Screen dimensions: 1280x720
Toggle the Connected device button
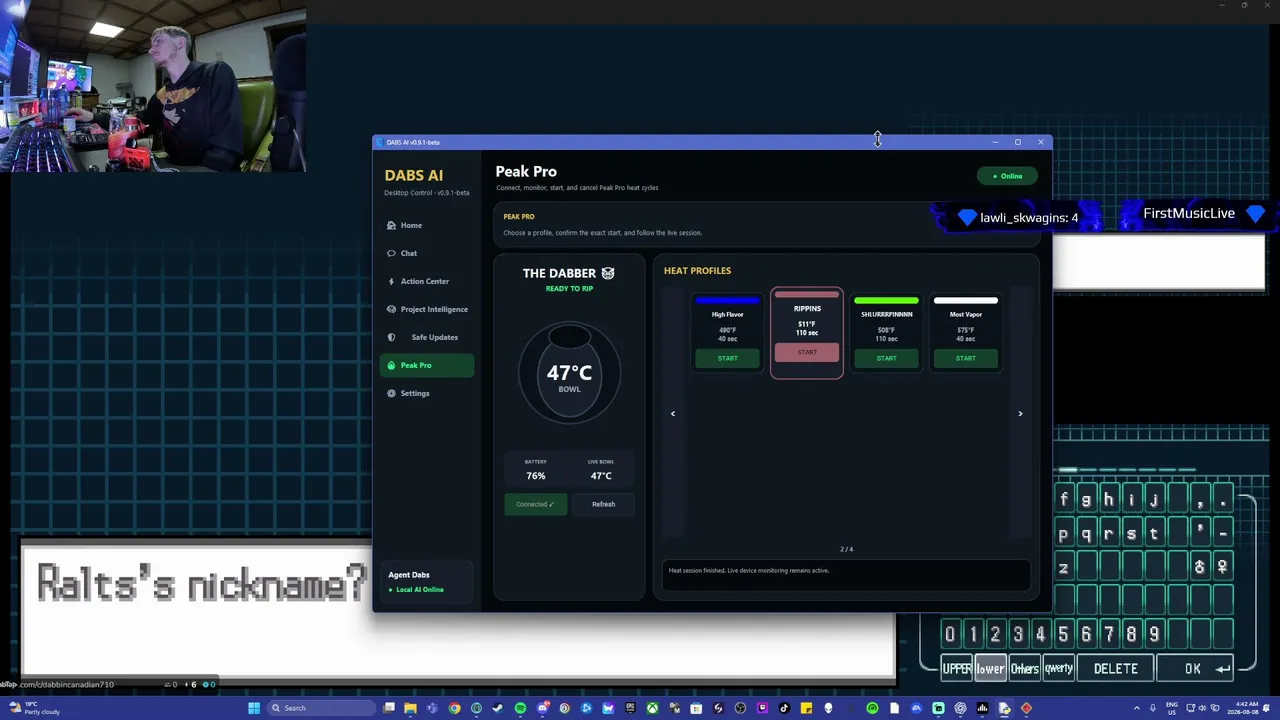coord(535,504)
